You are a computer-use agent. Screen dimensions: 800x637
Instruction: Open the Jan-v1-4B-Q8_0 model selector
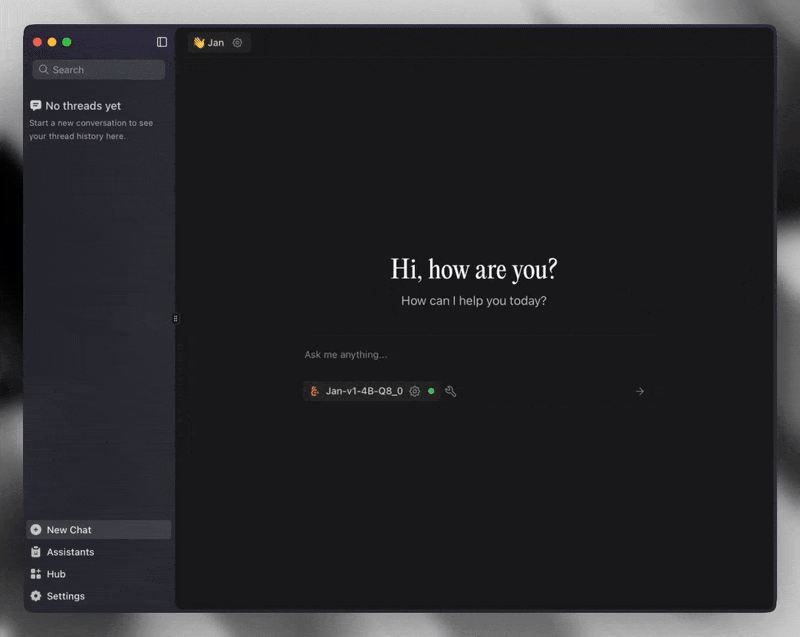click(364, 391)
